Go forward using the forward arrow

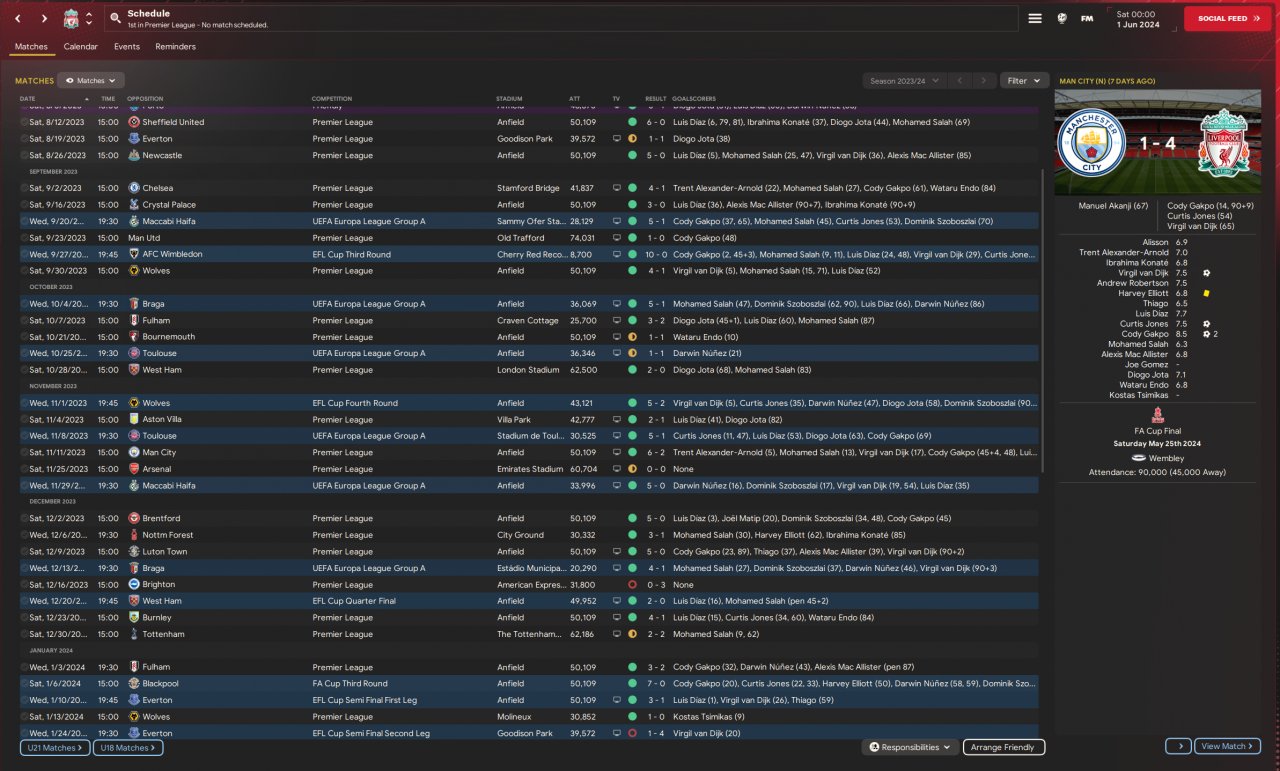pyautogui.click(x=44, y=18)
